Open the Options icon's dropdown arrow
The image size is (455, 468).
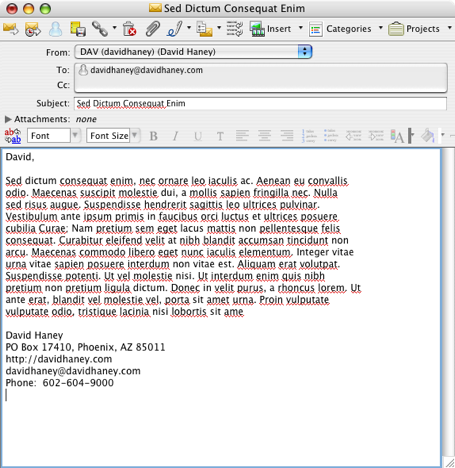(x=219, y=27)
